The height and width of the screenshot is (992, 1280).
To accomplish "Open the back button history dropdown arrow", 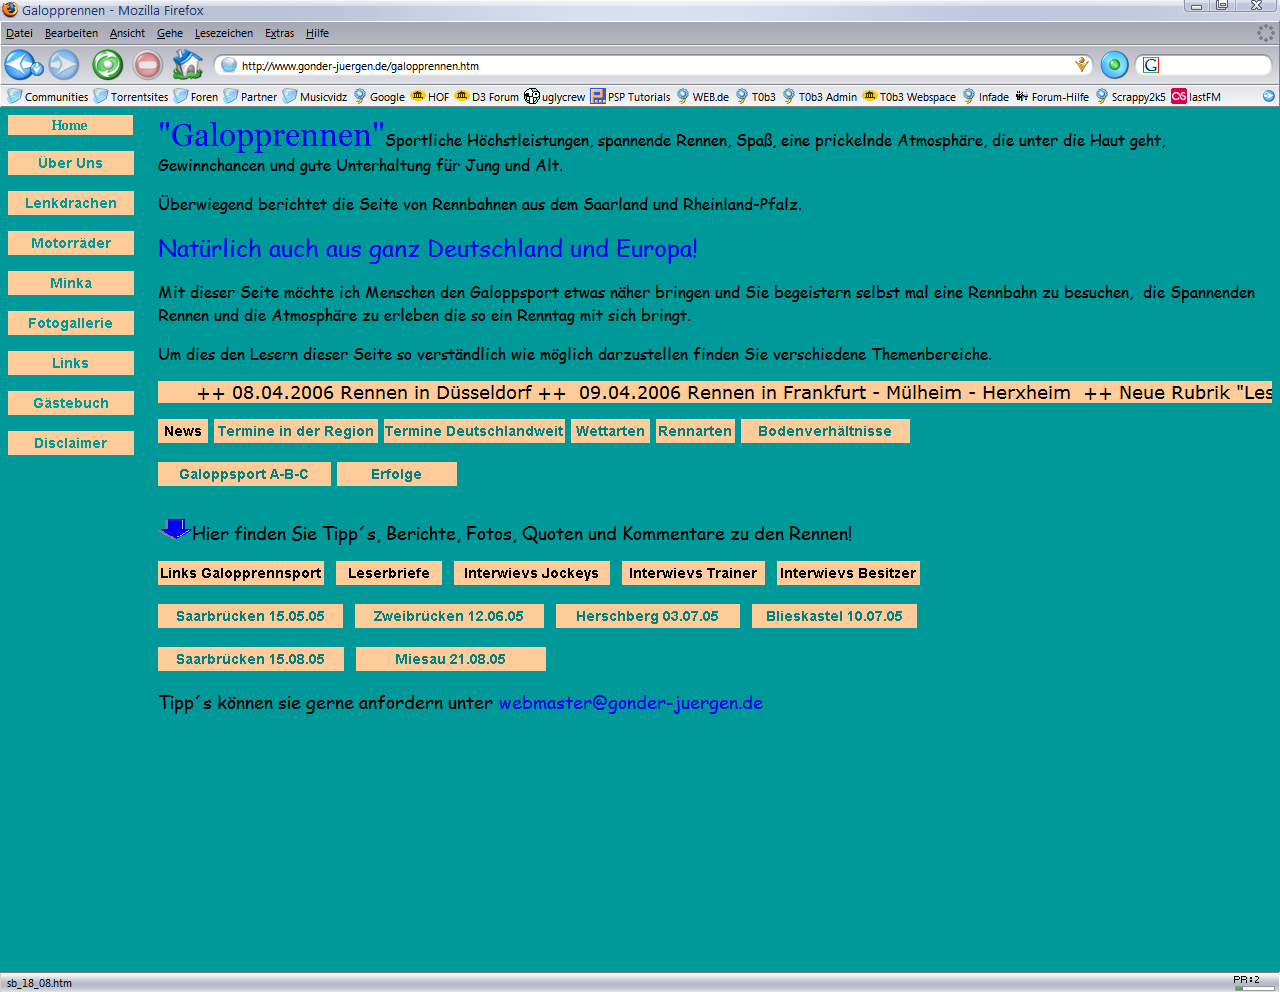I will pyautogui.click(x=38, y=69).
